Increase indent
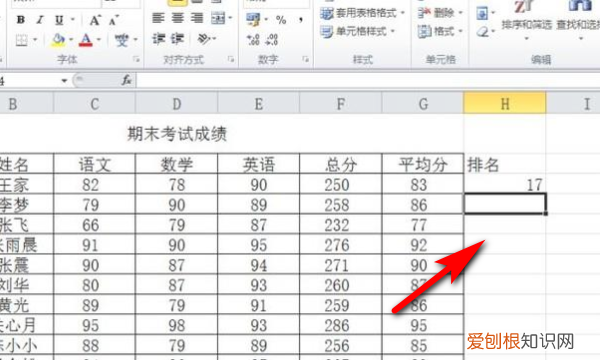The height and width of the screenshot is (360, 600). (x=178, y=39)
